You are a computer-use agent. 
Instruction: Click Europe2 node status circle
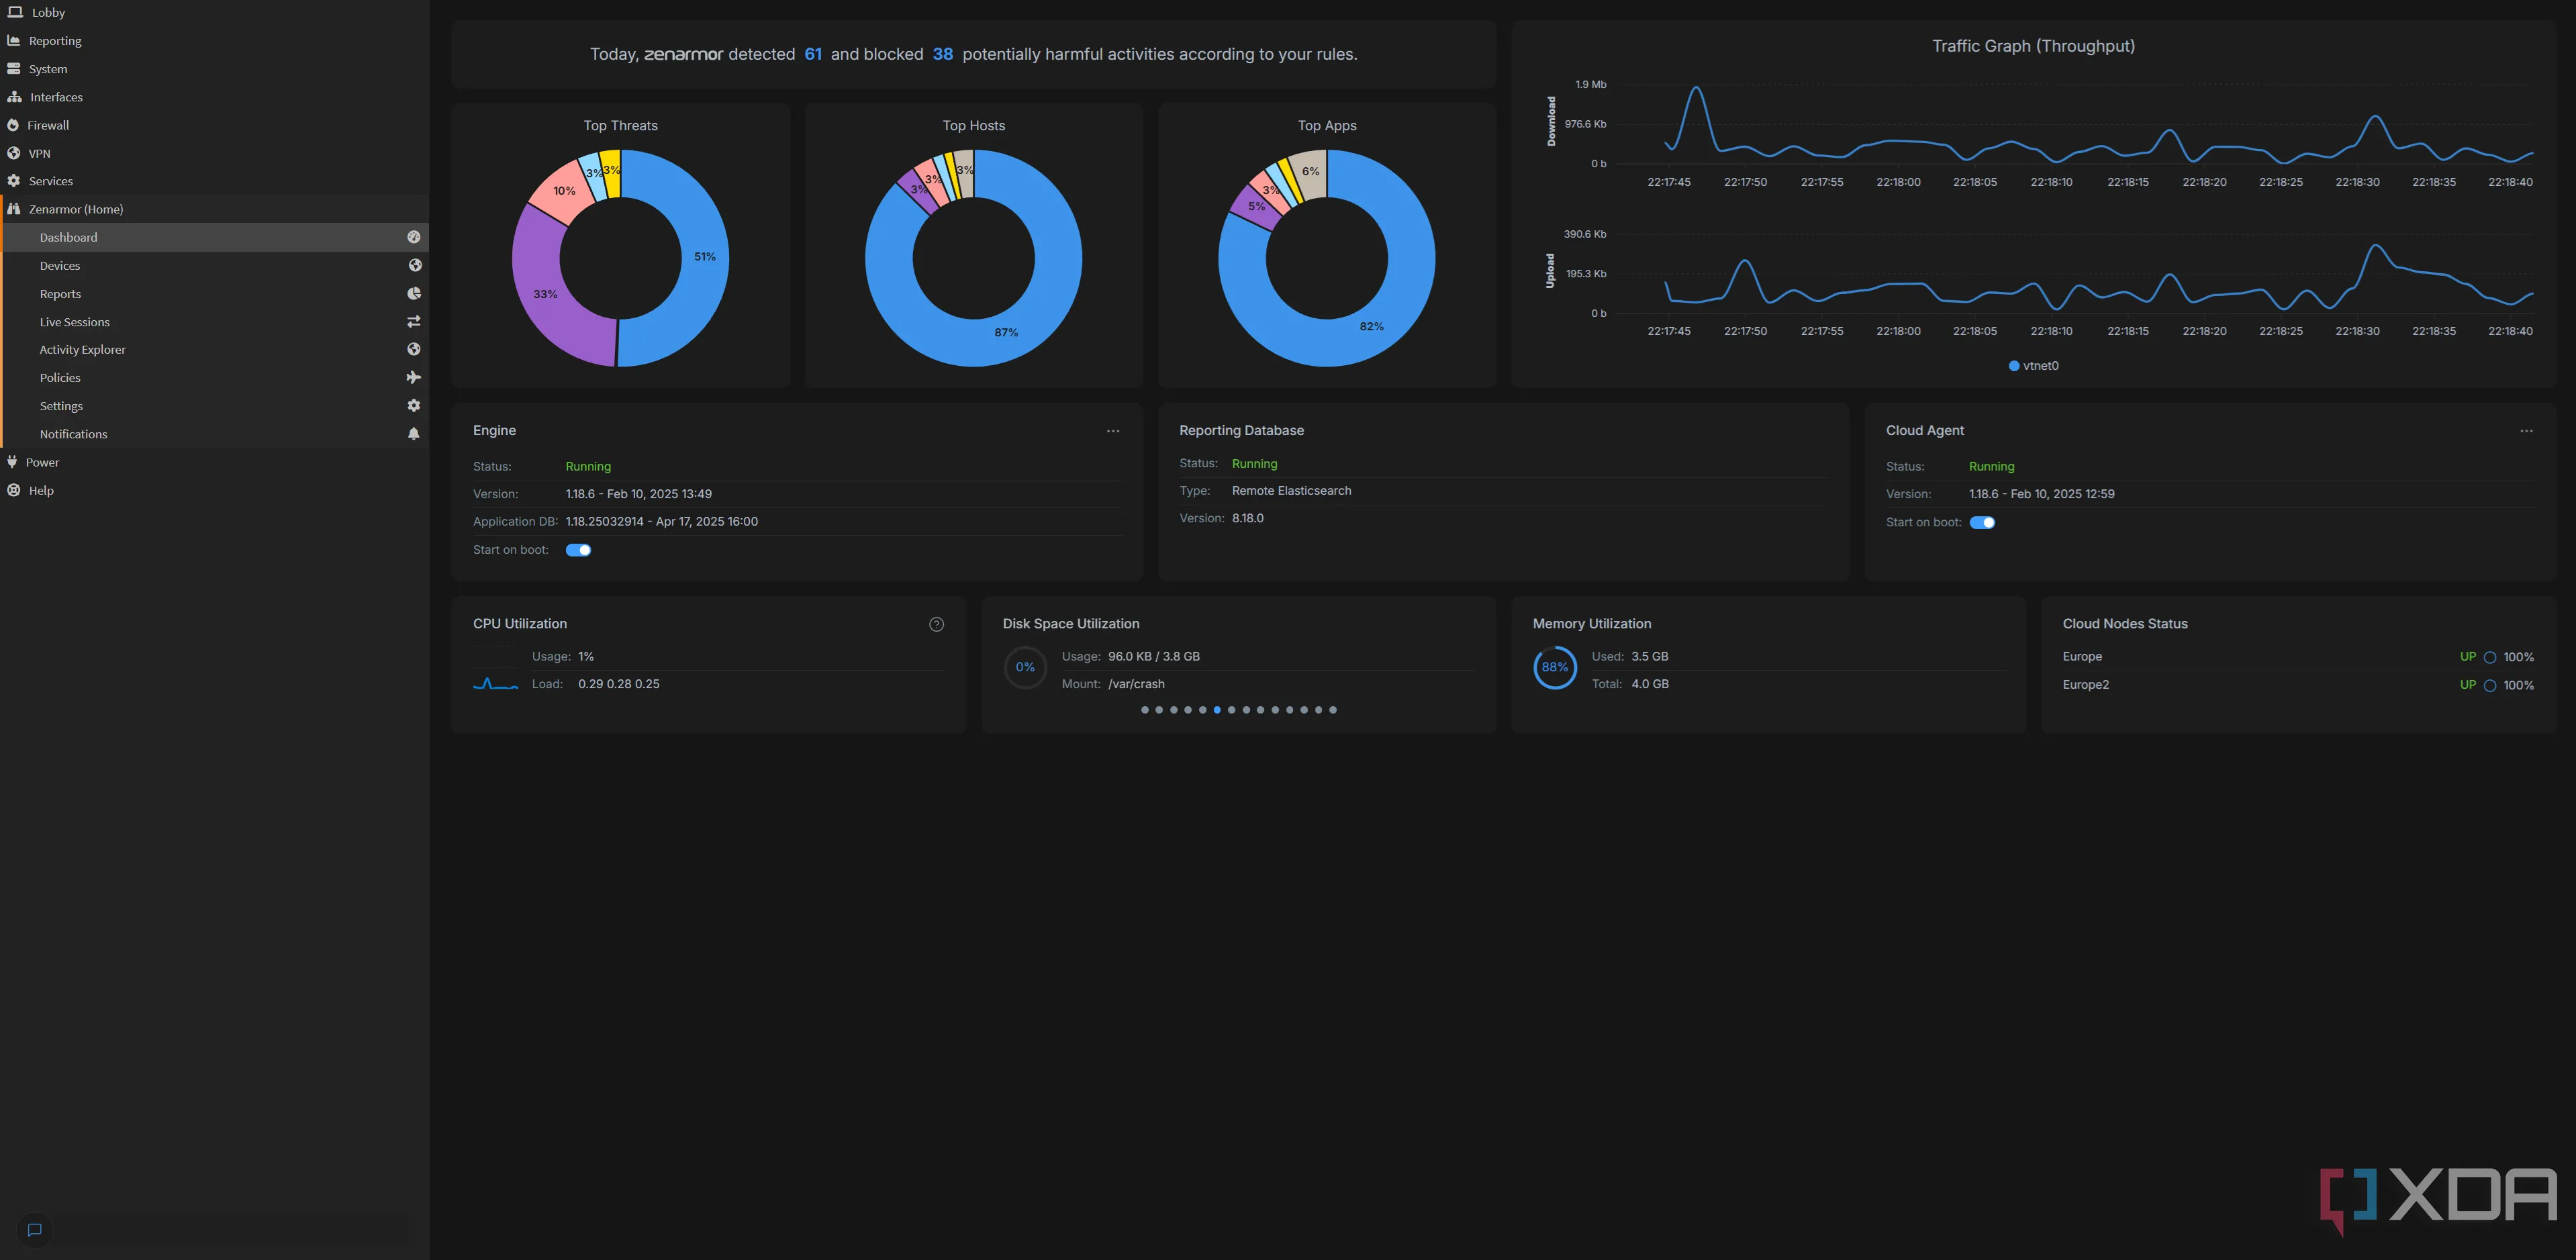click(x=2490, y=685)
